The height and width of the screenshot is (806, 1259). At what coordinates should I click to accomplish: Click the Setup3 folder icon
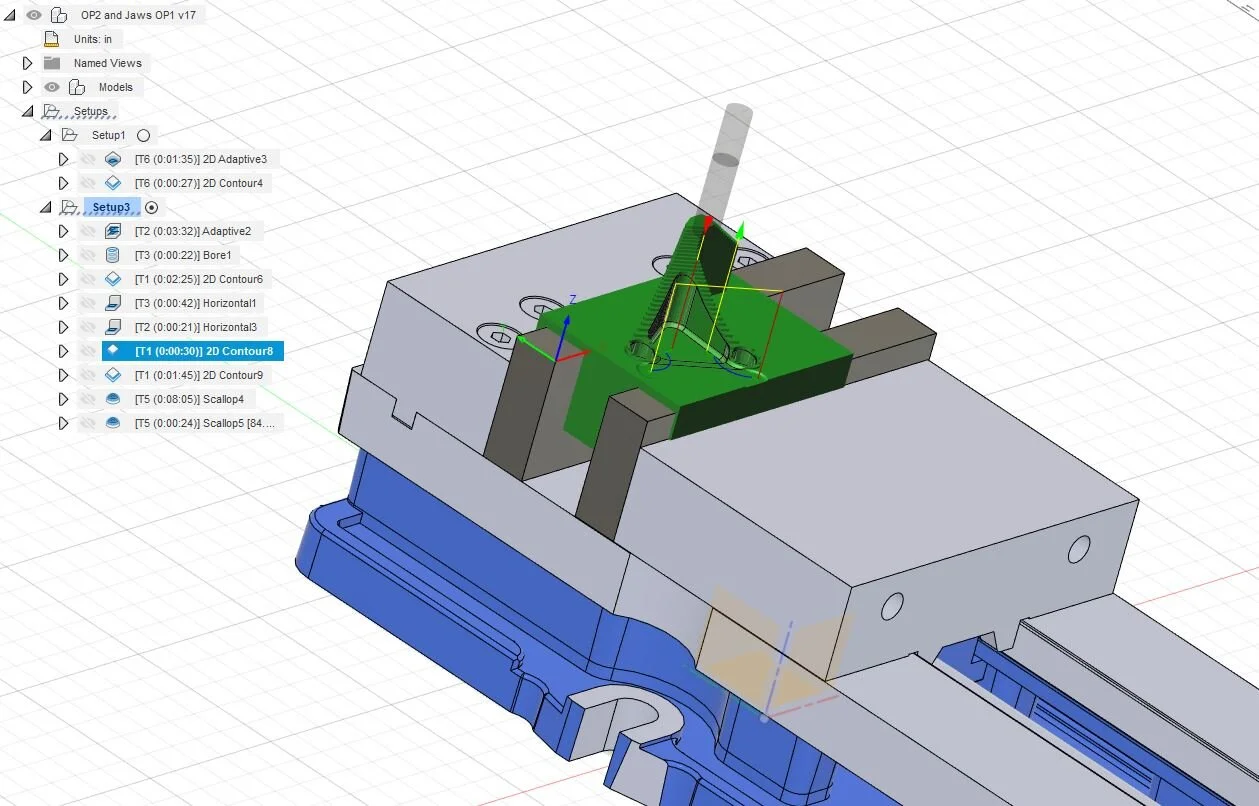point(69,207)
